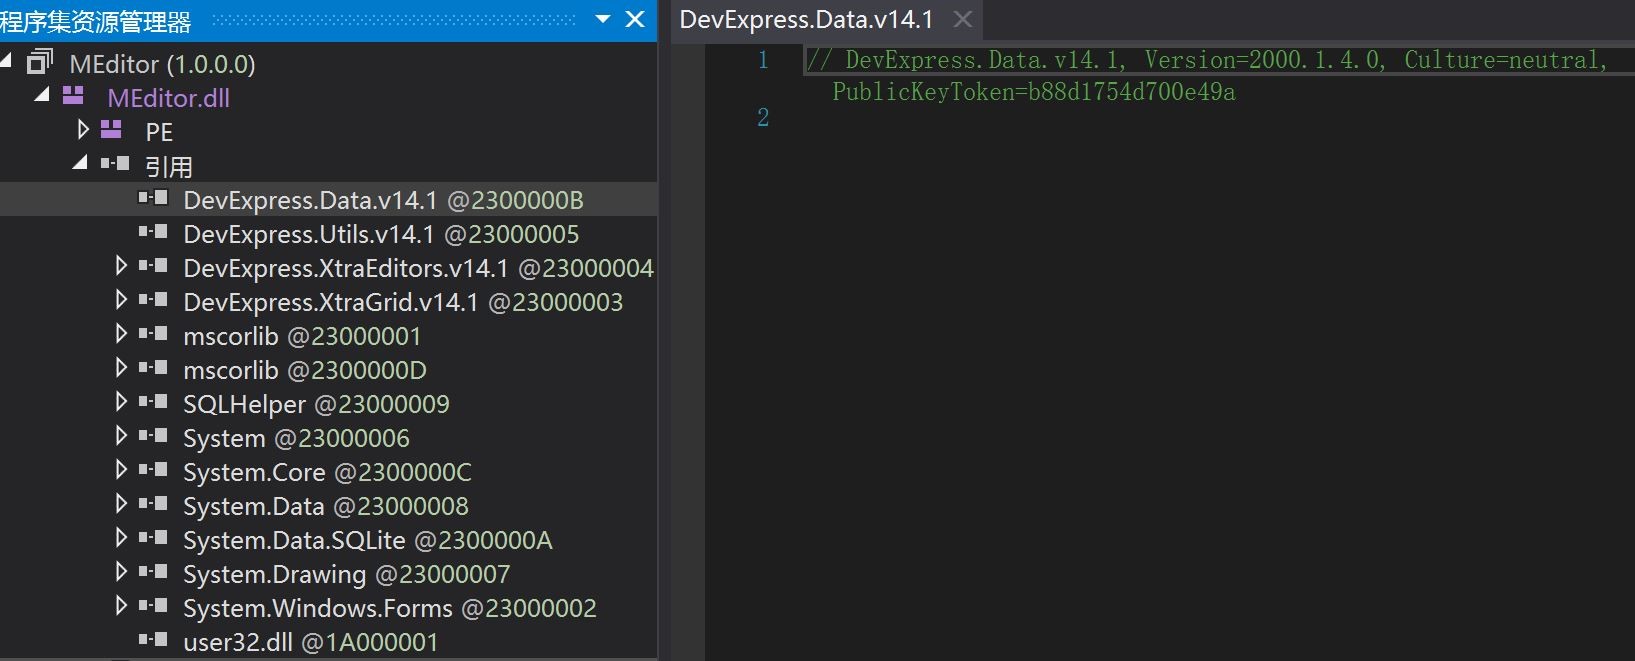Expand SQLHelper reference node

pos(121,401)
